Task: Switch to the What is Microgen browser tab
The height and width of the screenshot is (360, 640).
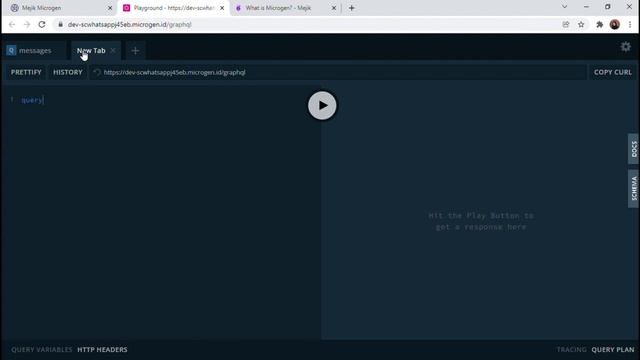Action: coord(284,8)
